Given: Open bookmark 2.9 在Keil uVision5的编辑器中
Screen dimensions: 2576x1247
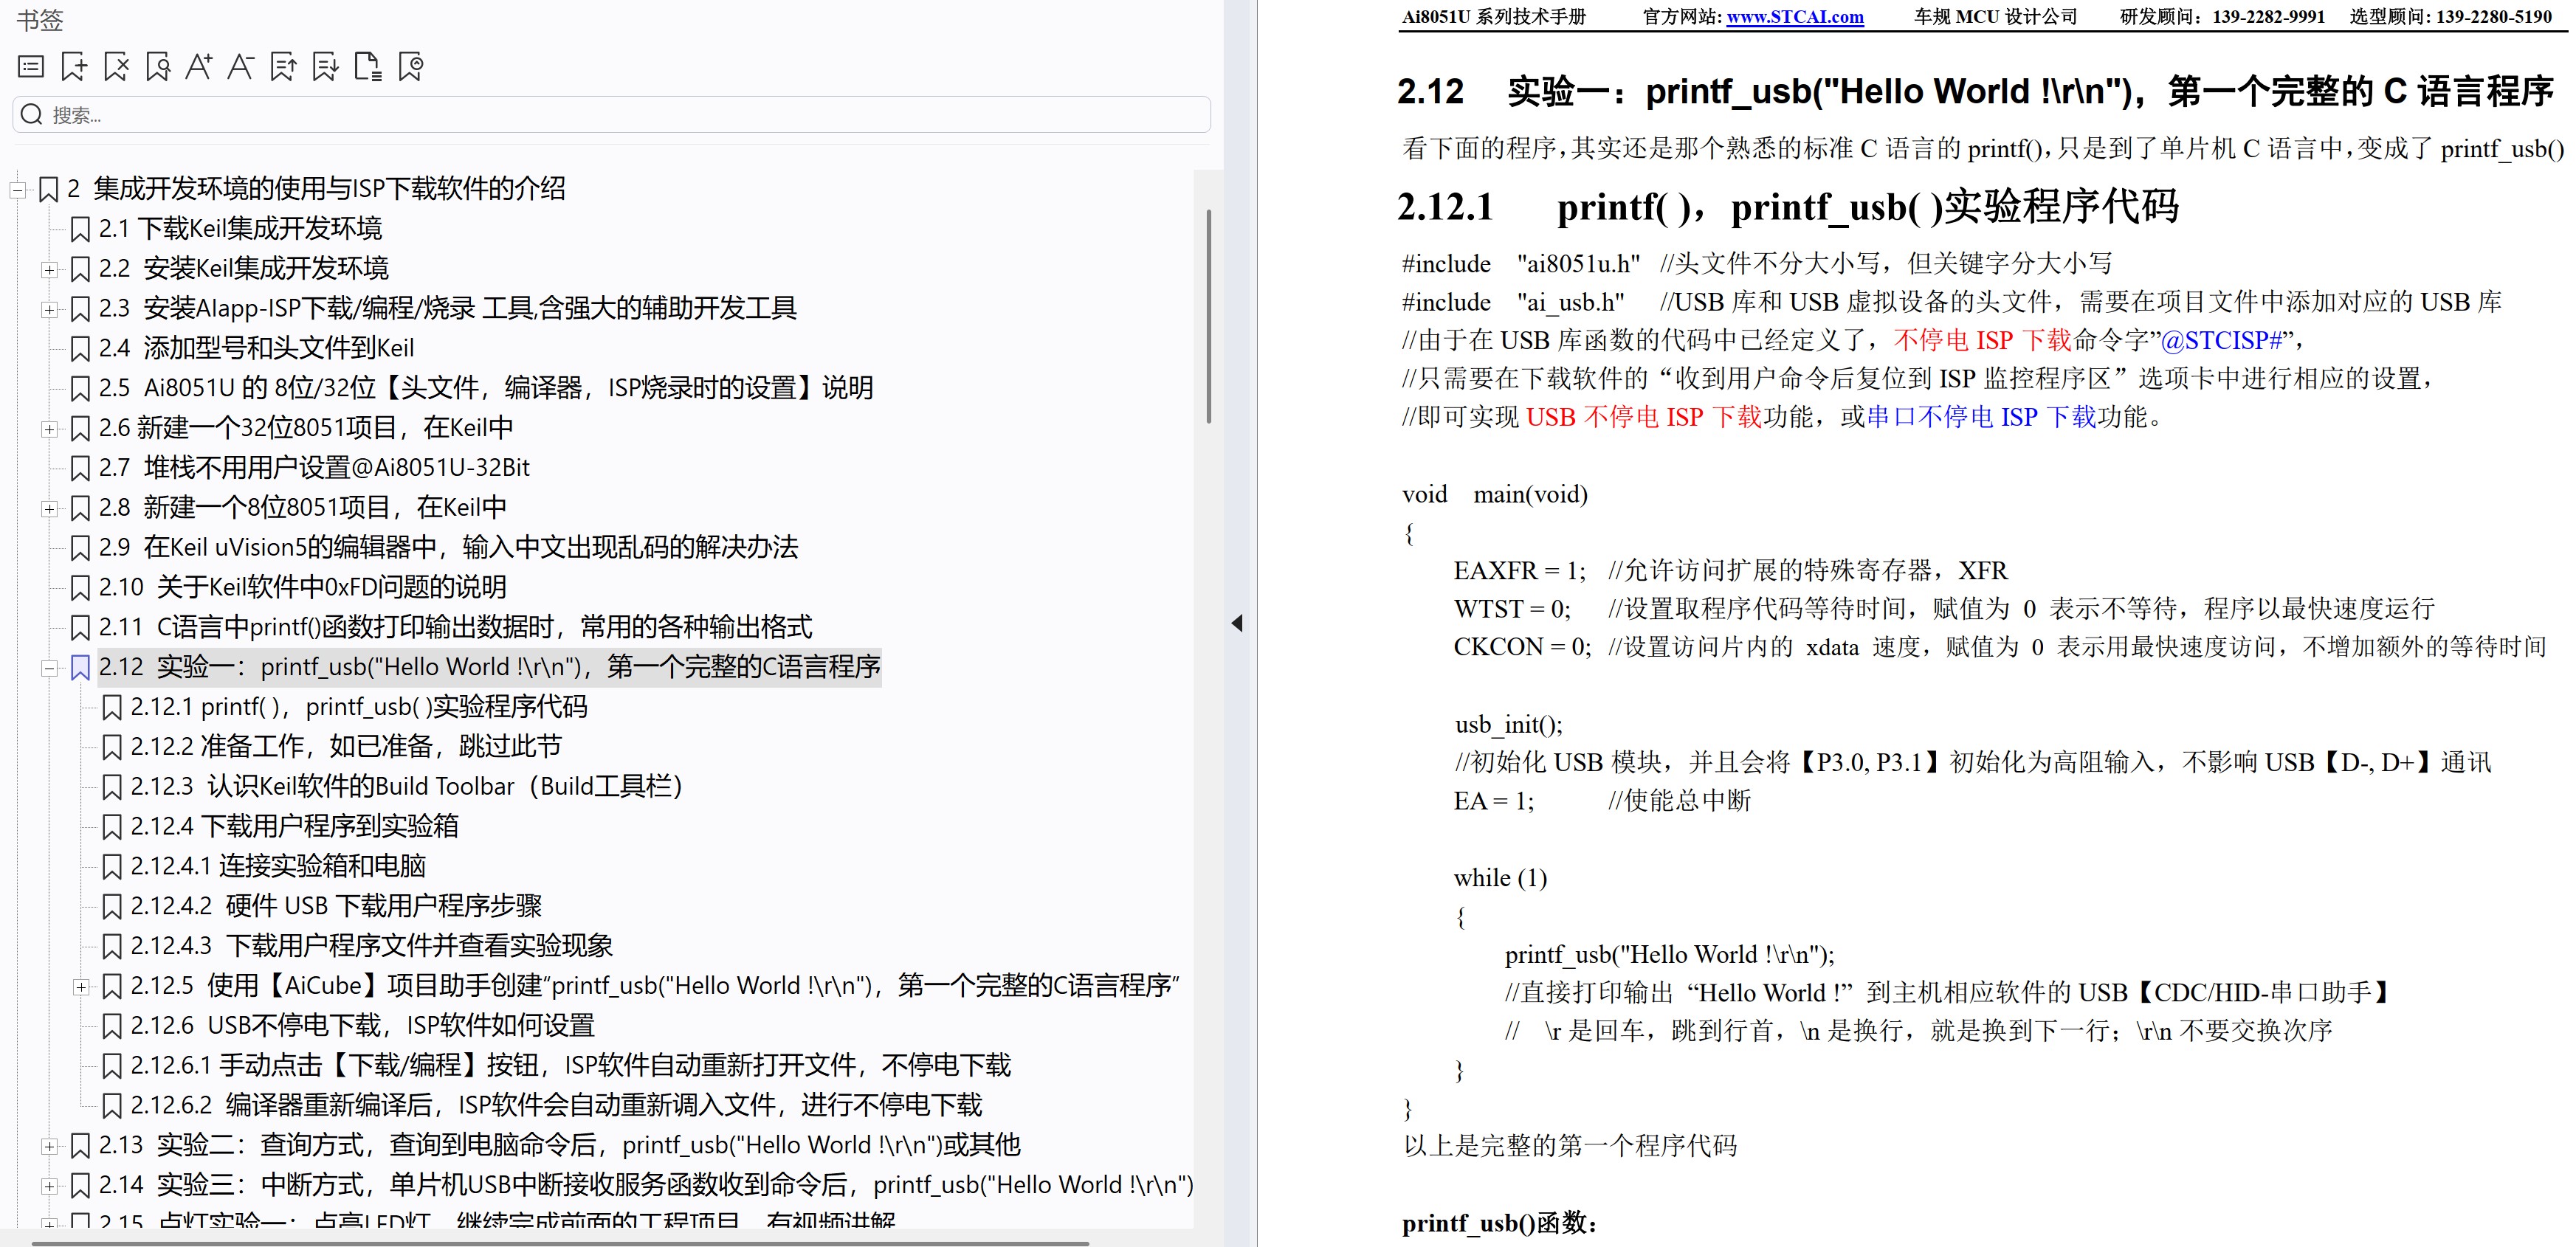Looking at the screenshot, I should click(448, 547).
